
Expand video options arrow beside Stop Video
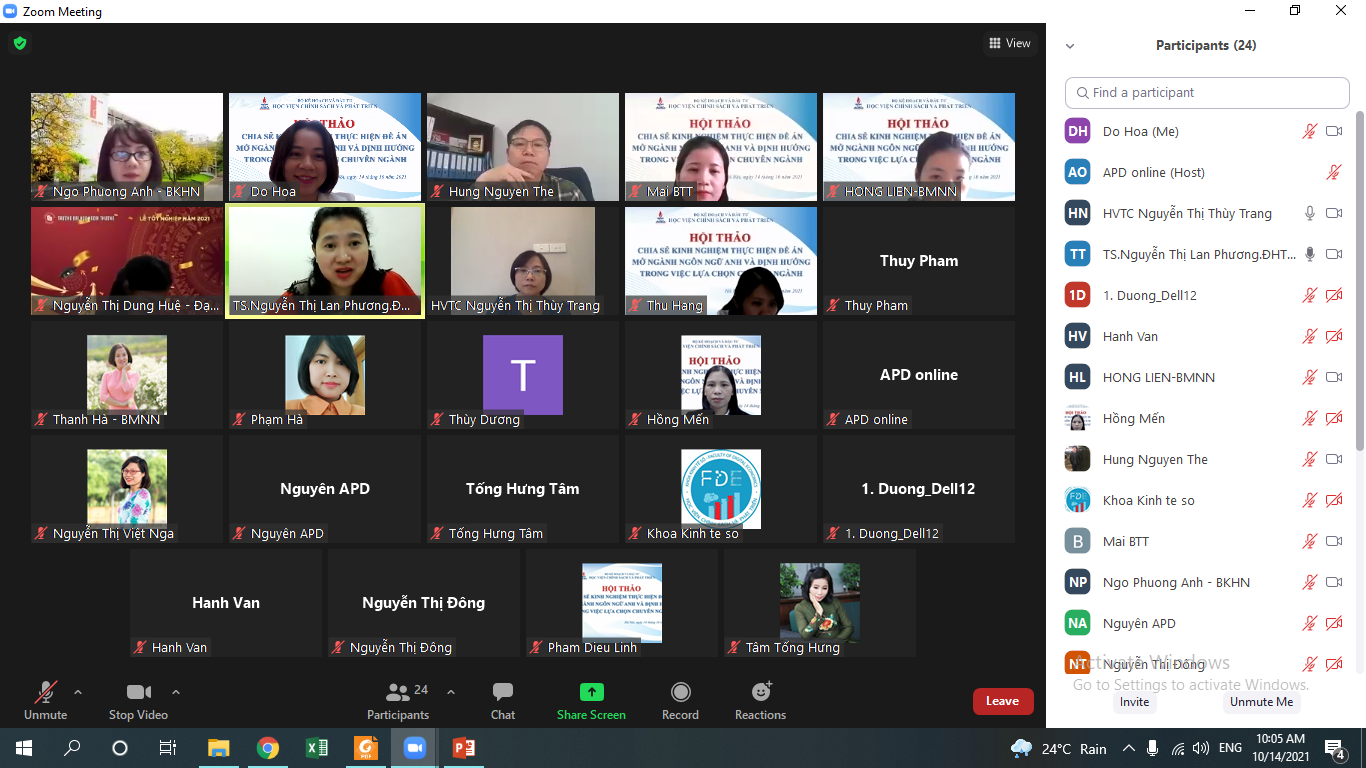click(x=176, y=691)
